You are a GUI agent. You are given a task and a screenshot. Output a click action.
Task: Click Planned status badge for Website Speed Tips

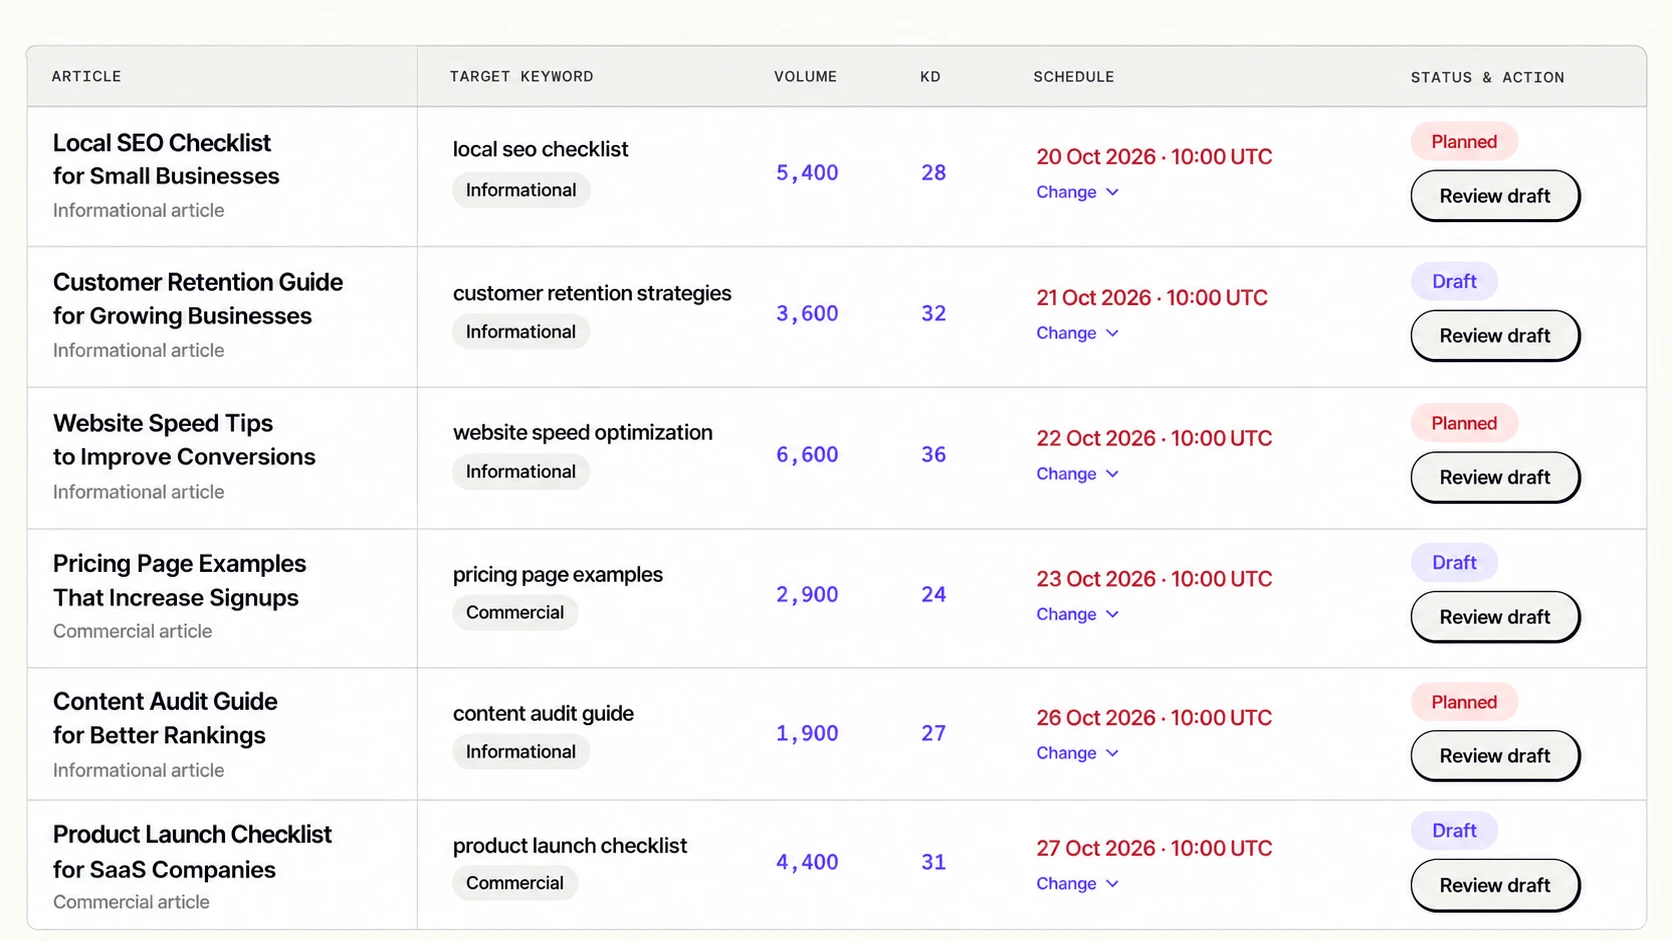pyautogui.click(x=1464, y=423)
